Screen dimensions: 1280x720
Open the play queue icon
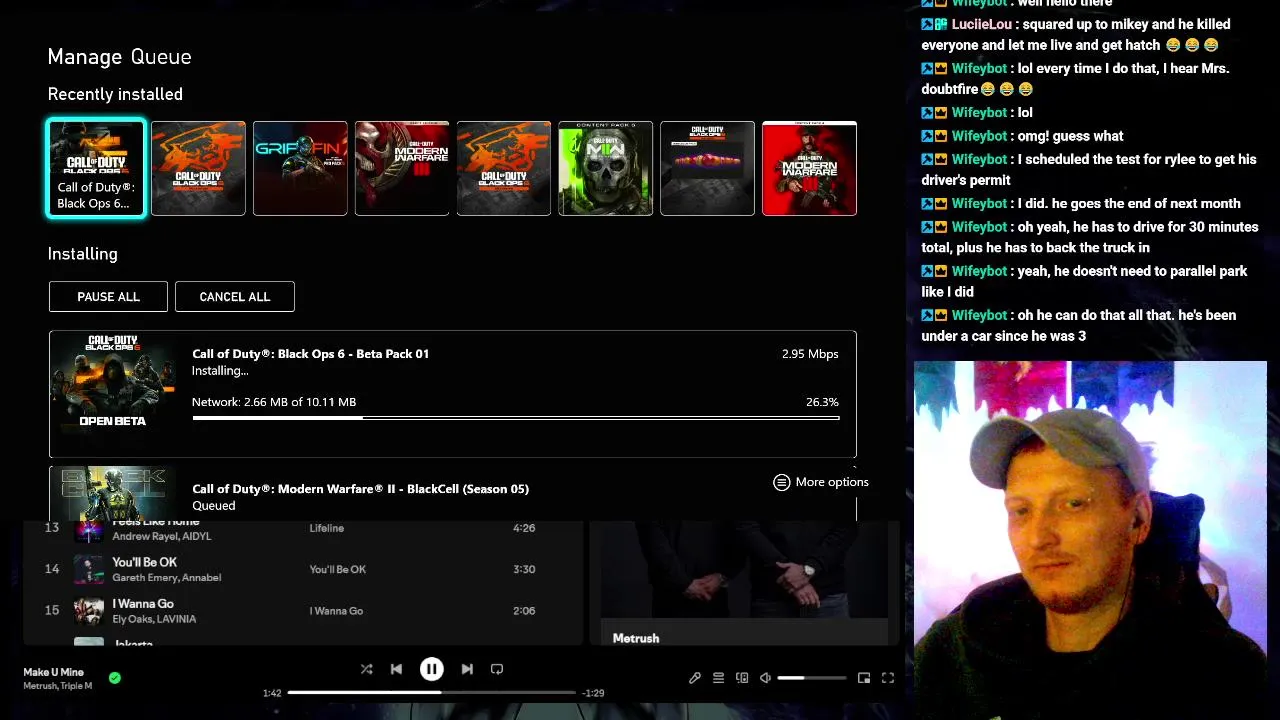pos(718,678)
